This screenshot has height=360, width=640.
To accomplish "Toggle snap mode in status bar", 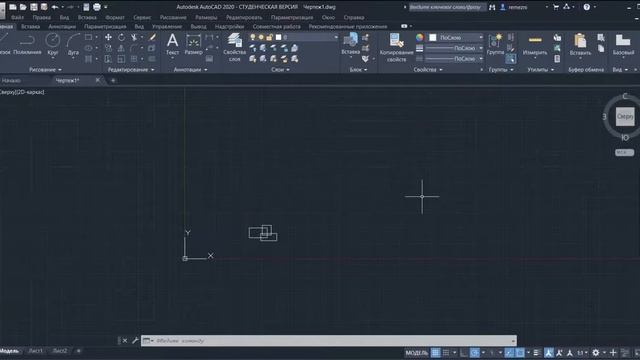I will tap(446, 353).
